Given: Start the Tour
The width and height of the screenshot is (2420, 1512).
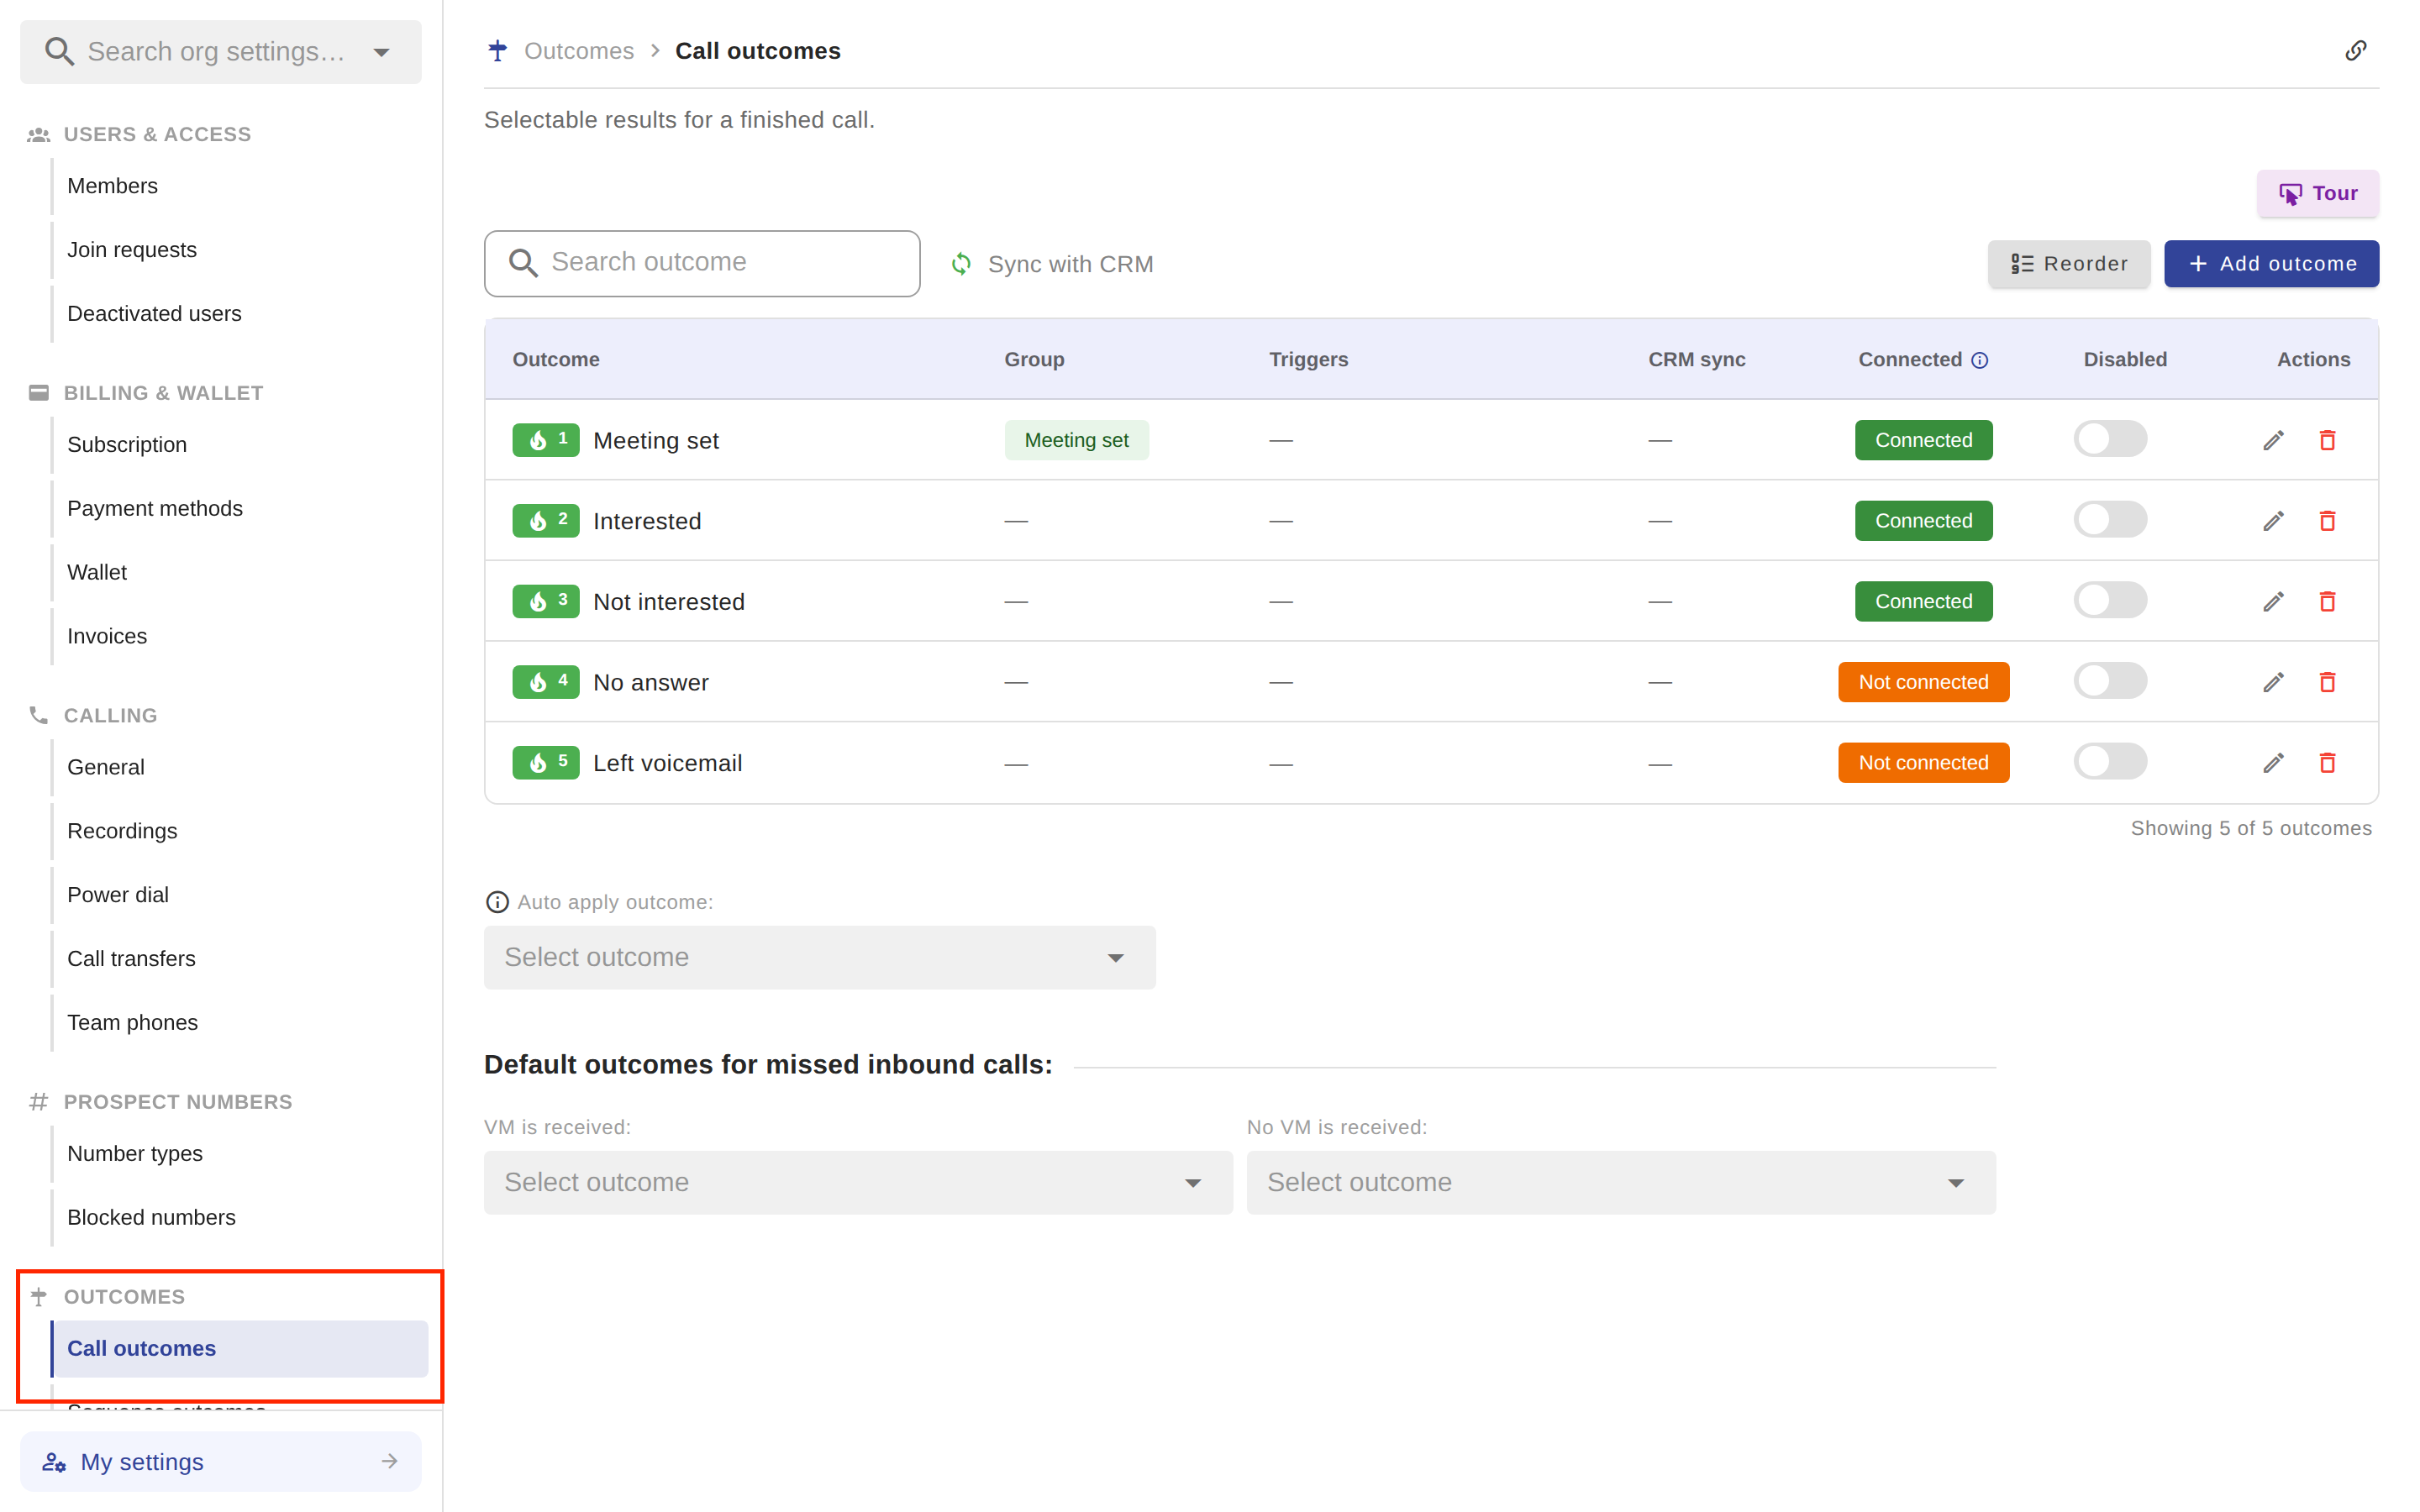Looking at the screenshot, I should [x=2317, y=193].
